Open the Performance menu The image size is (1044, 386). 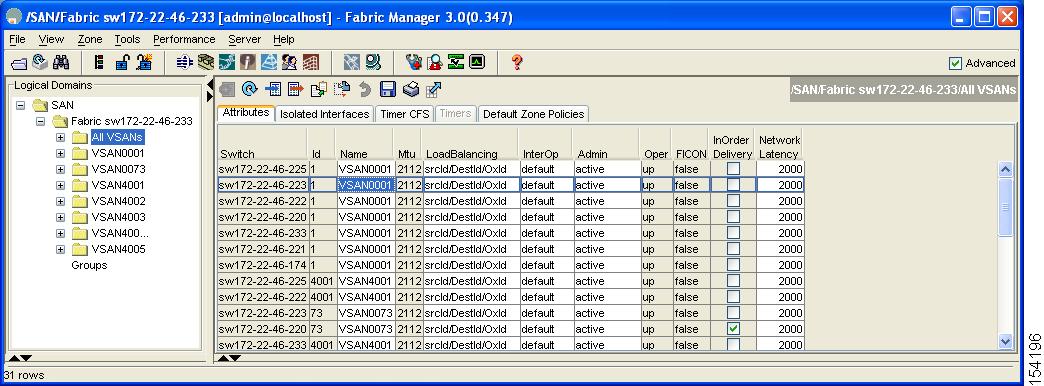[x=184, y=39]
